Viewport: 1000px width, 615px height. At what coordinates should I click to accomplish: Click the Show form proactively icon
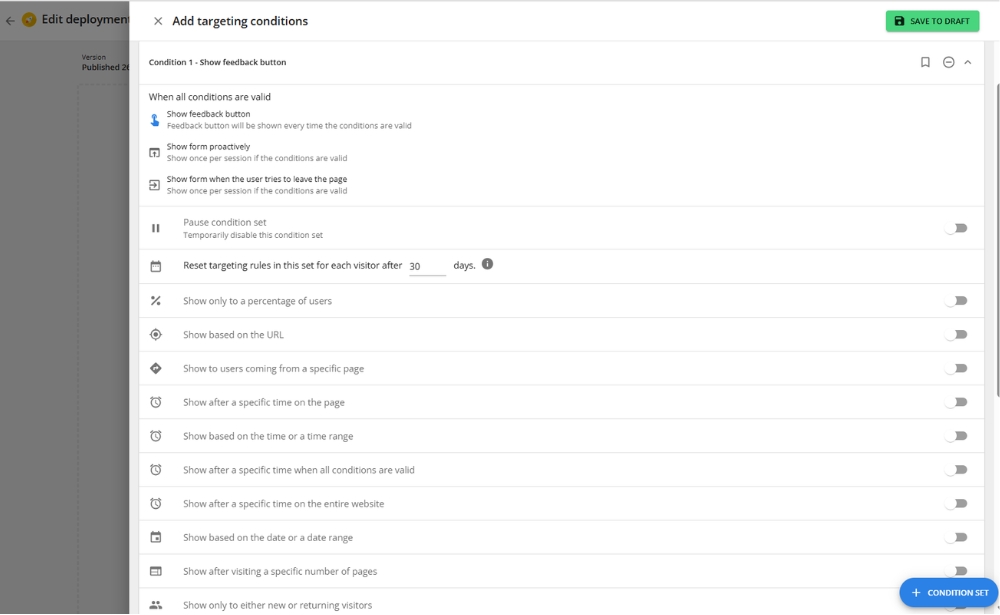click(155, 150)
